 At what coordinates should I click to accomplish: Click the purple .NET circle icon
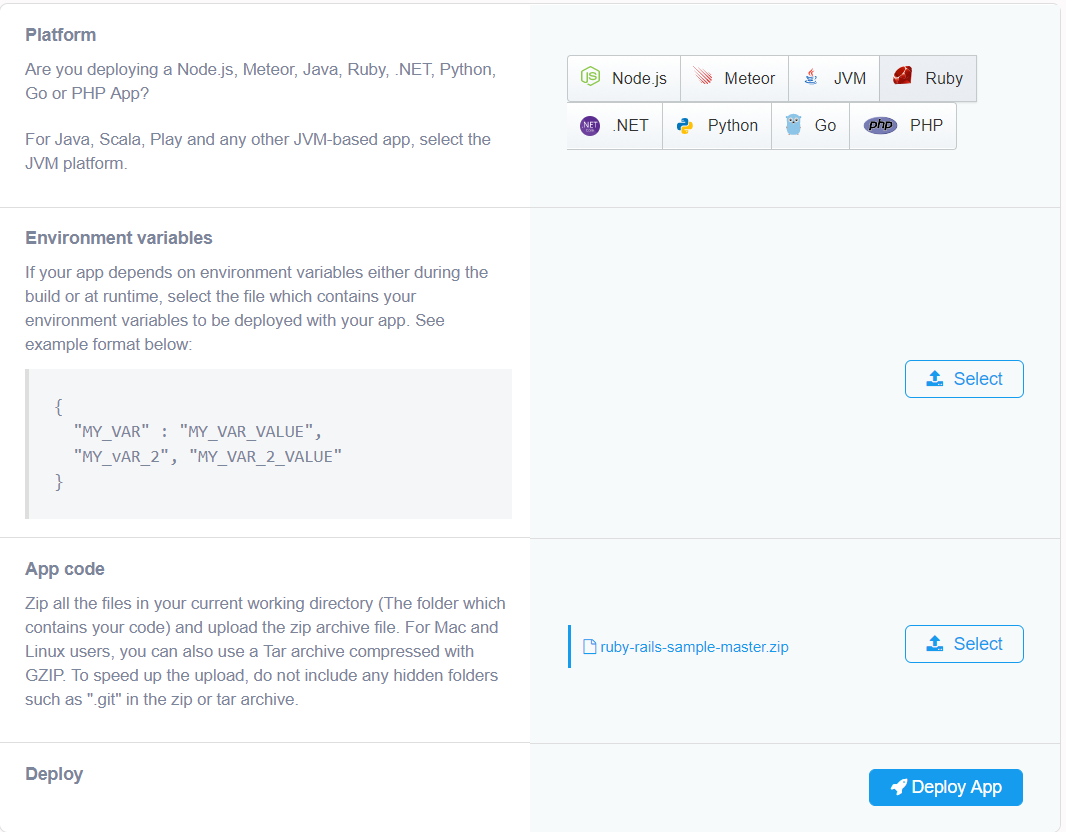pos(590,126)
